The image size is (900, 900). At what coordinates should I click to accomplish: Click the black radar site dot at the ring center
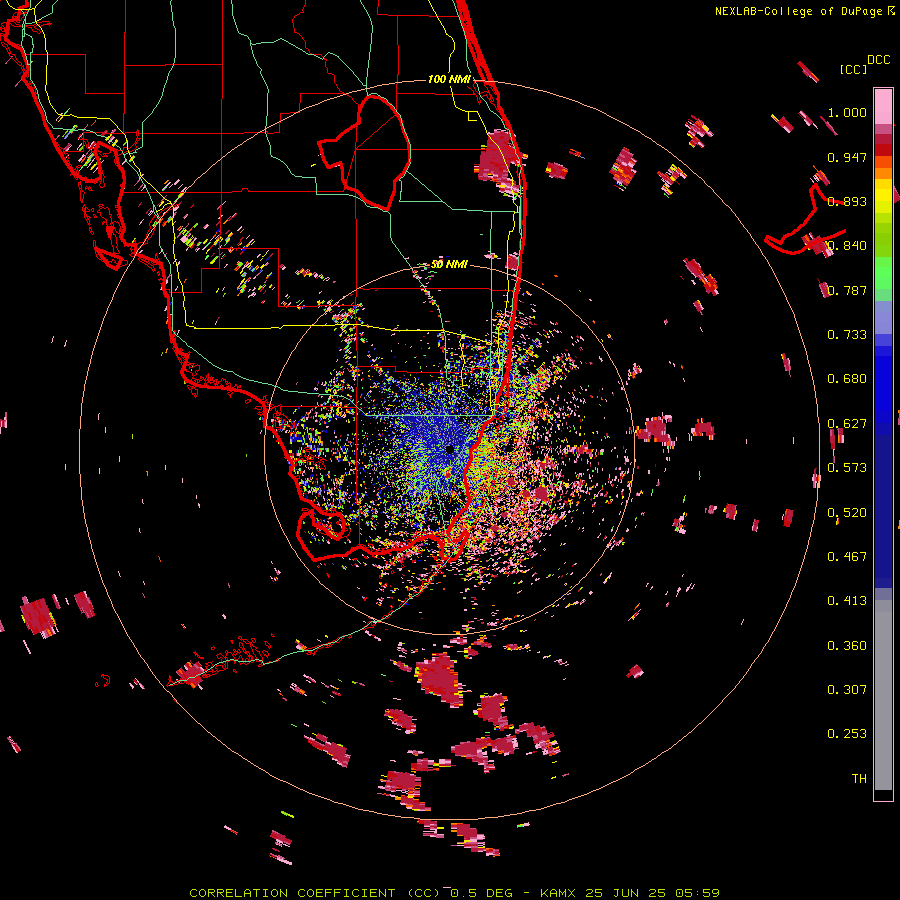click(449, 449)
